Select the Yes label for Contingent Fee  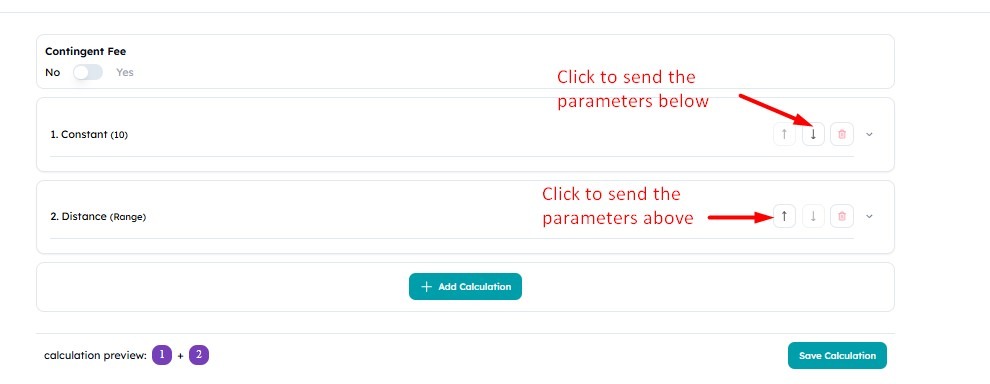[x=125, y=73]
